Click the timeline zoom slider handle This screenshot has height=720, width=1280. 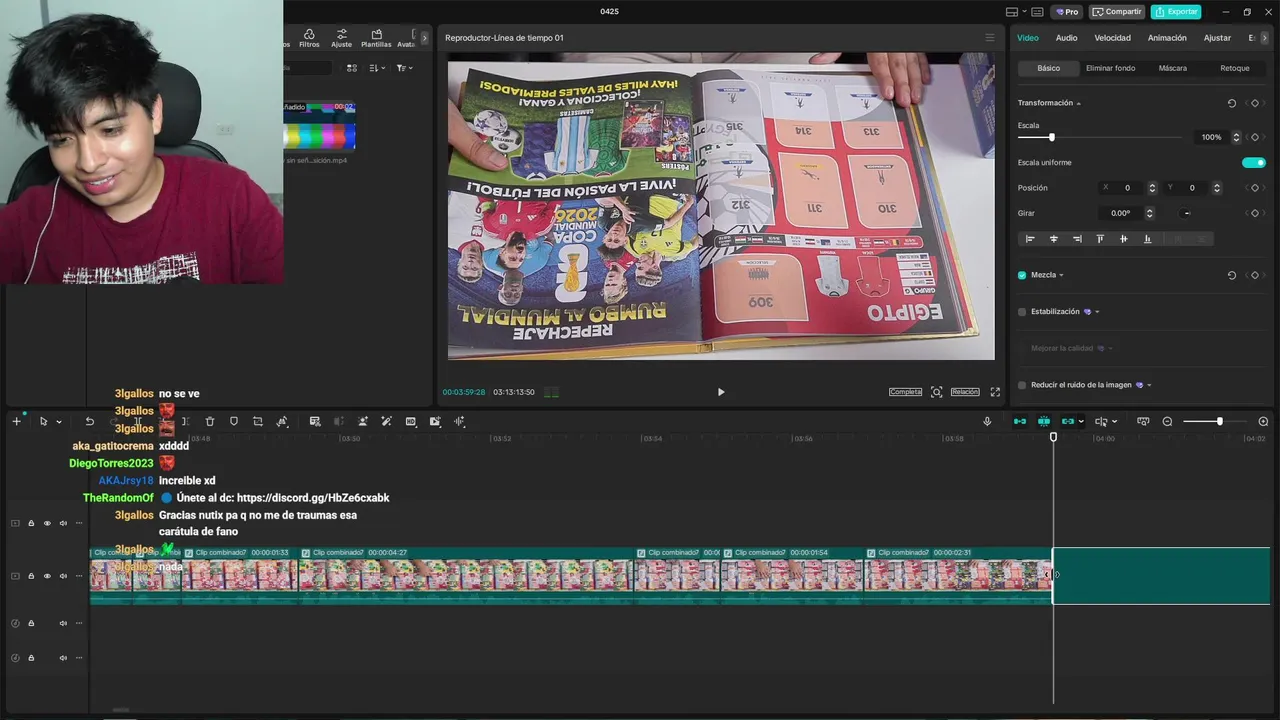coord(1219,422)
